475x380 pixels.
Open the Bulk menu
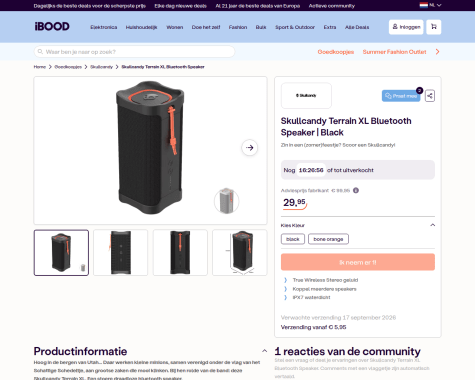(261, 27)
